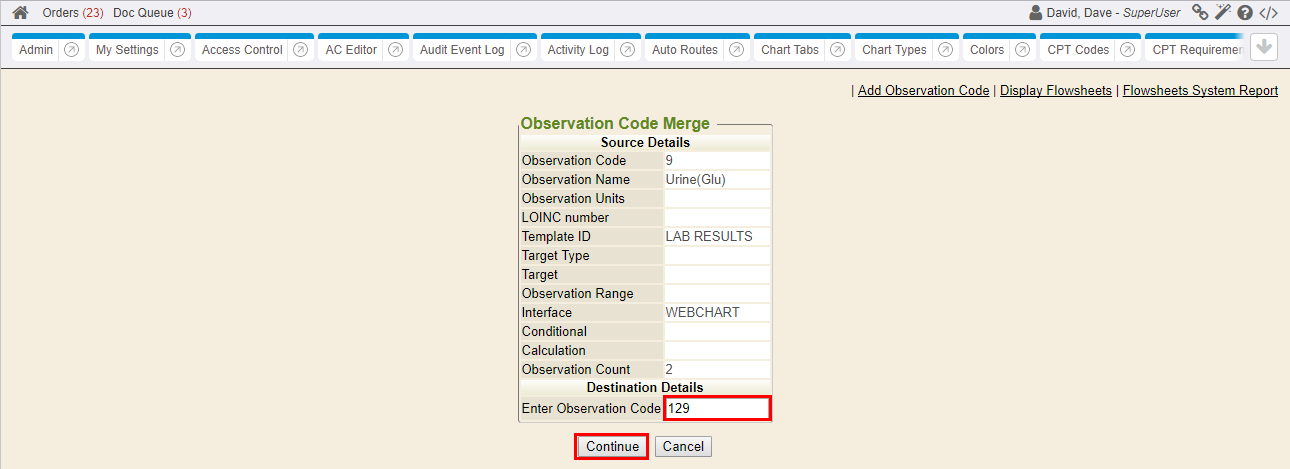Click the magic wand icon

coord(1222,13)
